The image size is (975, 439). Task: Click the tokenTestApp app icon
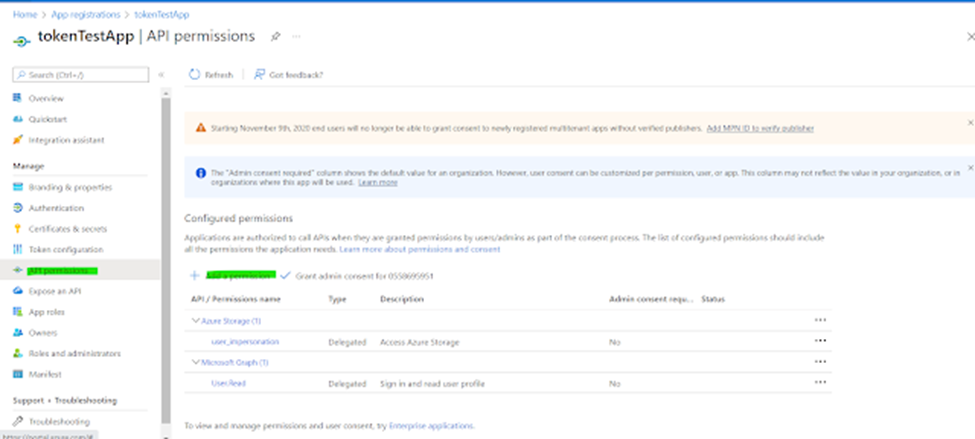[x=22, y=41]
